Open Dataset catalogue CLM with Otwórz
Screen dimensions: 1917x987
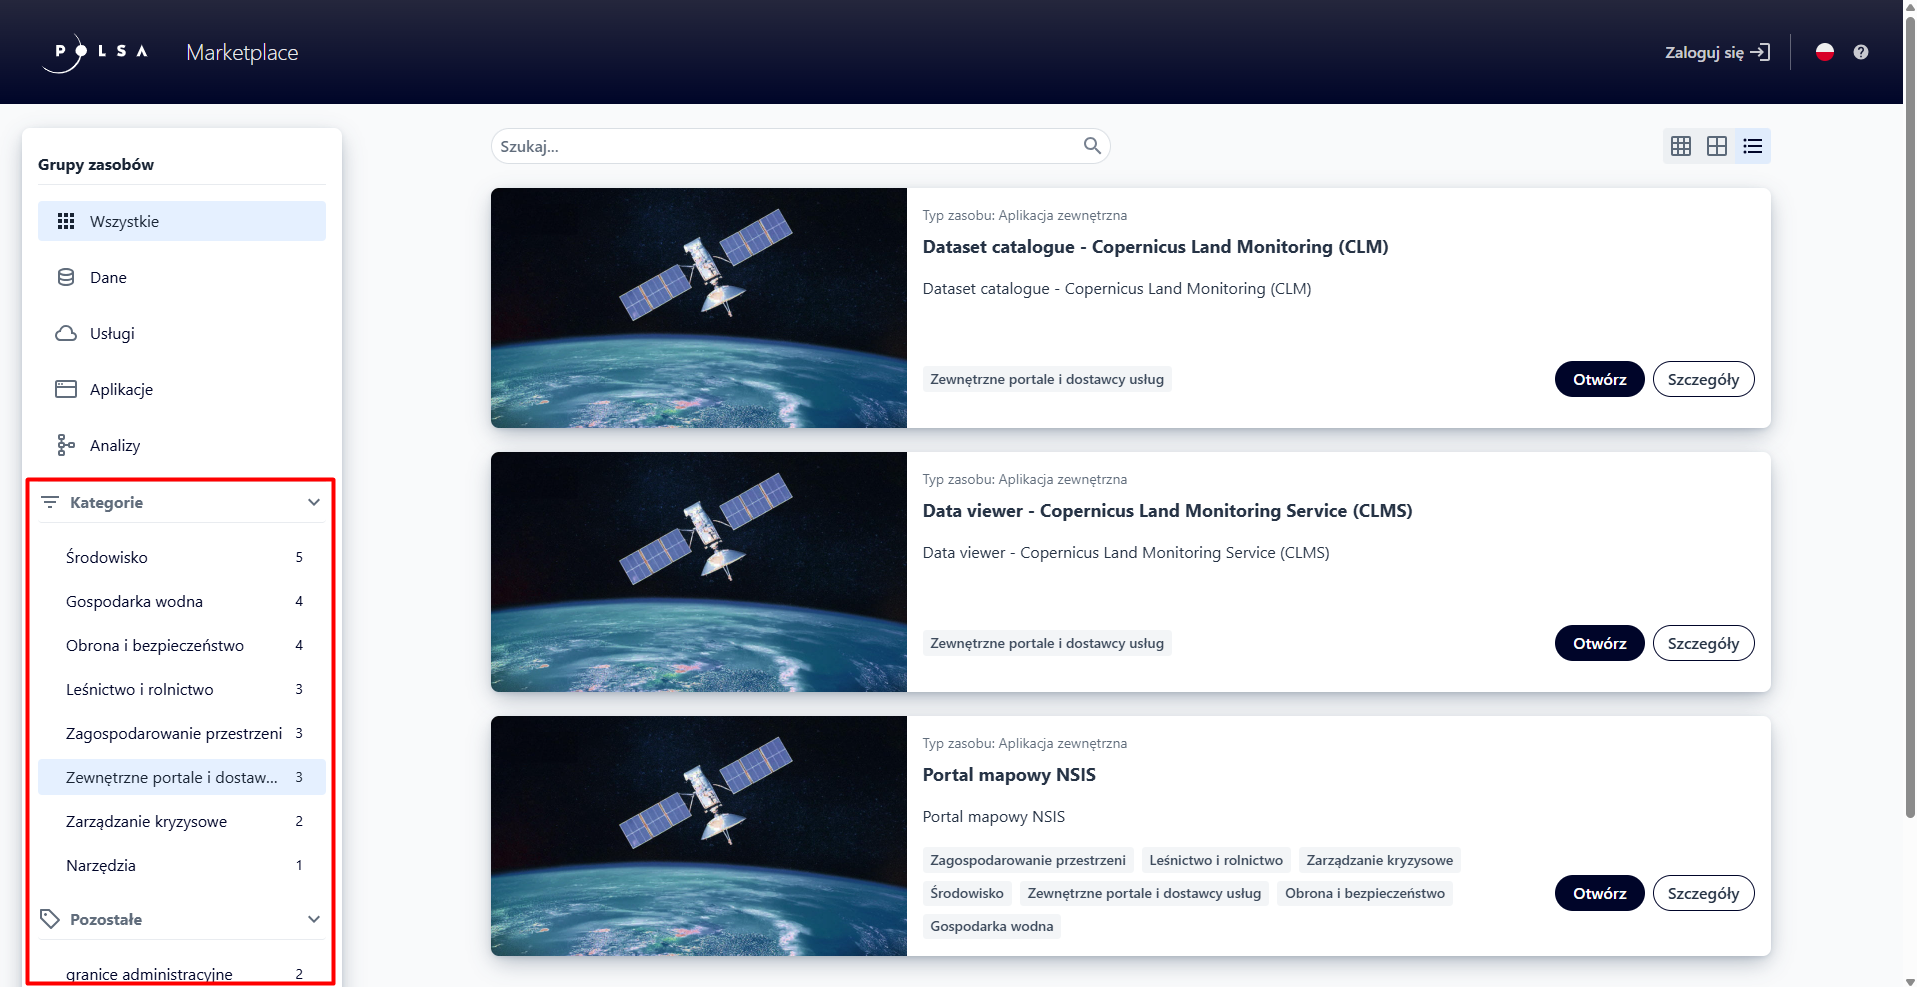1599,379
